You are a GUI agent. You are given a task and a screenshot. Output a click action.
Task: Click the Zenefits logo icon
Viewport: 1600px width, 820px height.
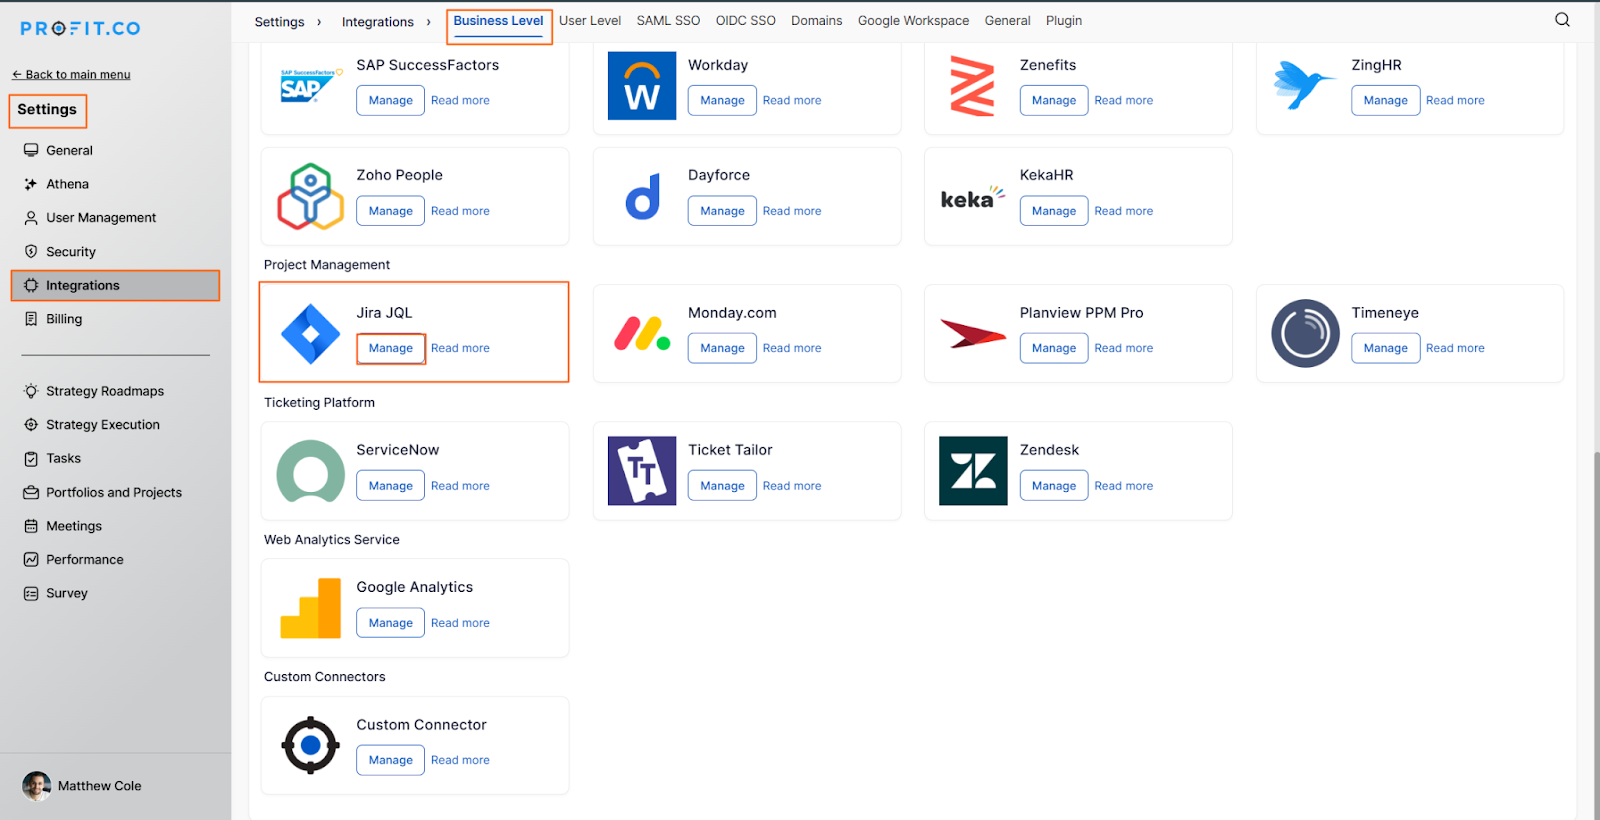coord(972,86)
